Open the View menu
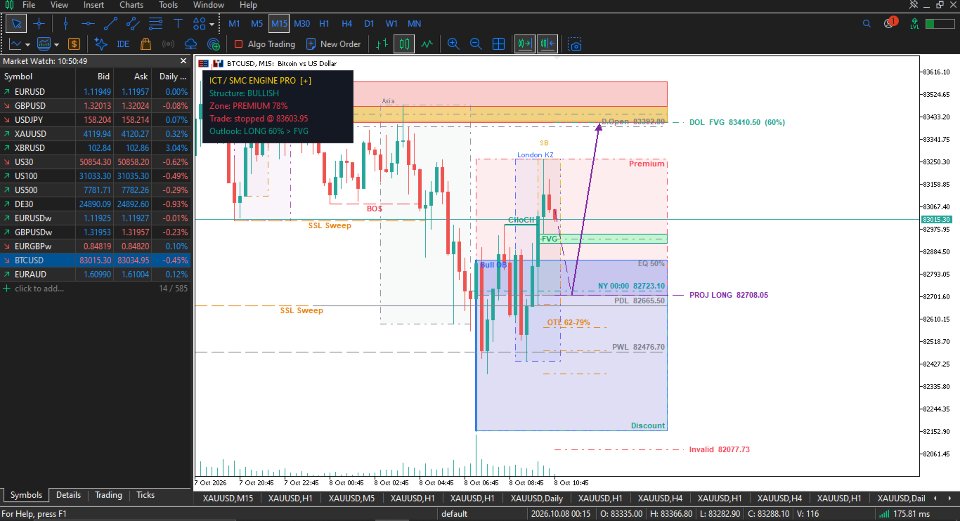960x521 pixels. (x=59, y=5)
